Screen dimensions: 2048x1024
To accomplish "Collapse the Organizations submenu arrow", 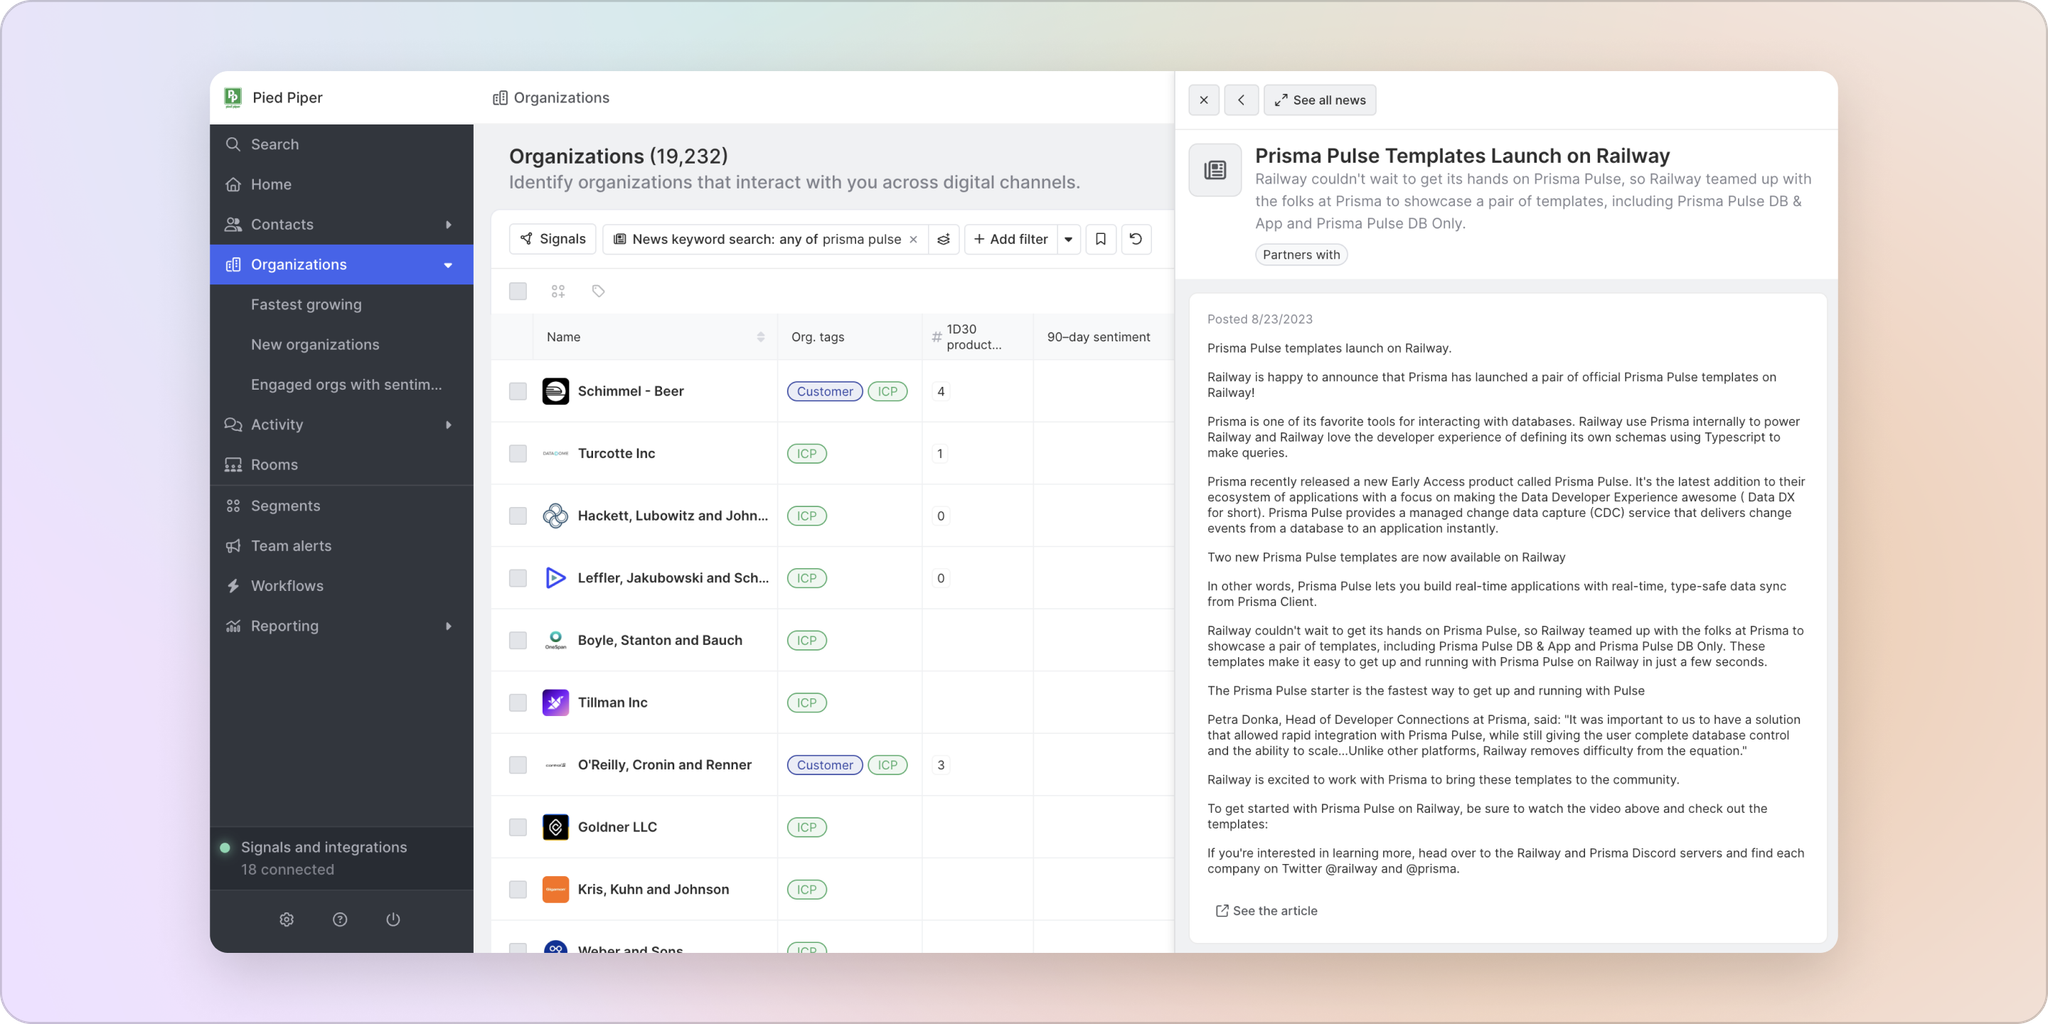I will (448, 265).
